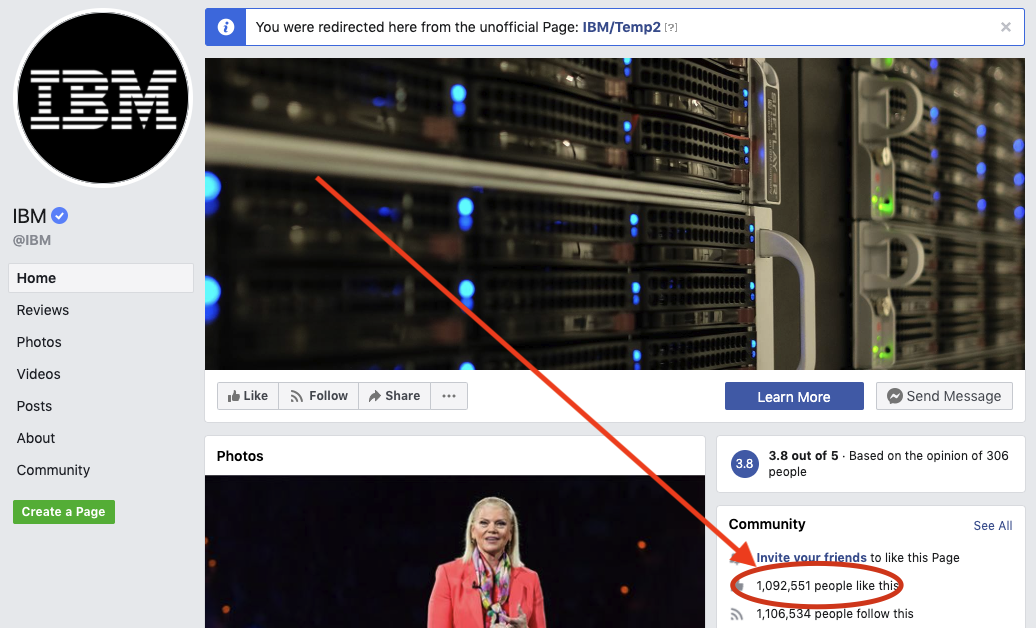Open the About section in sidebar
Viewport: 1036px width, 628px height.
tap(36, 438)
